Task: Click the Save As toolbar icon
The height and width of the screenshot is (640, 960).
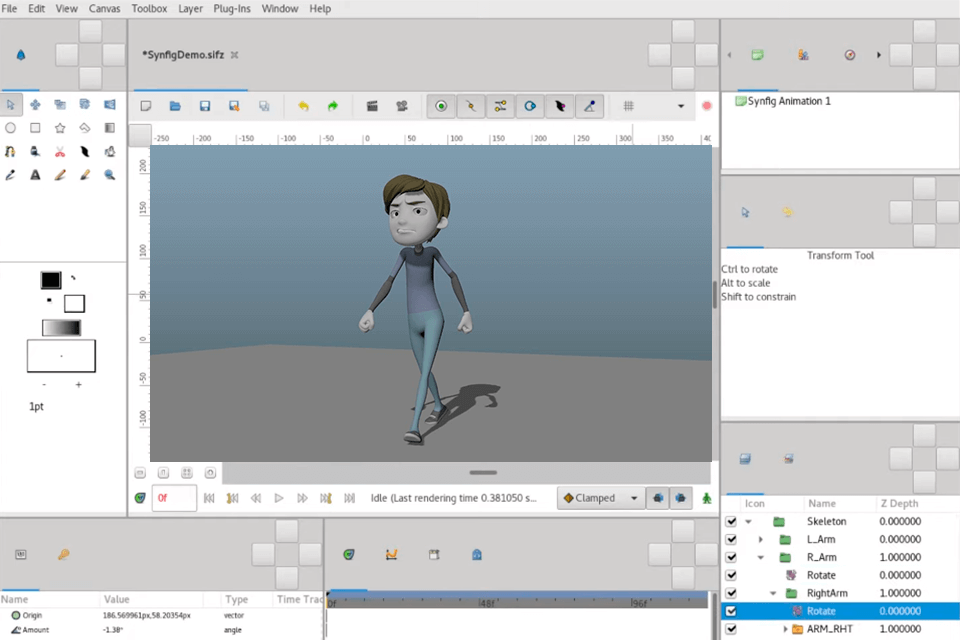Action: [x=232, y=105]
